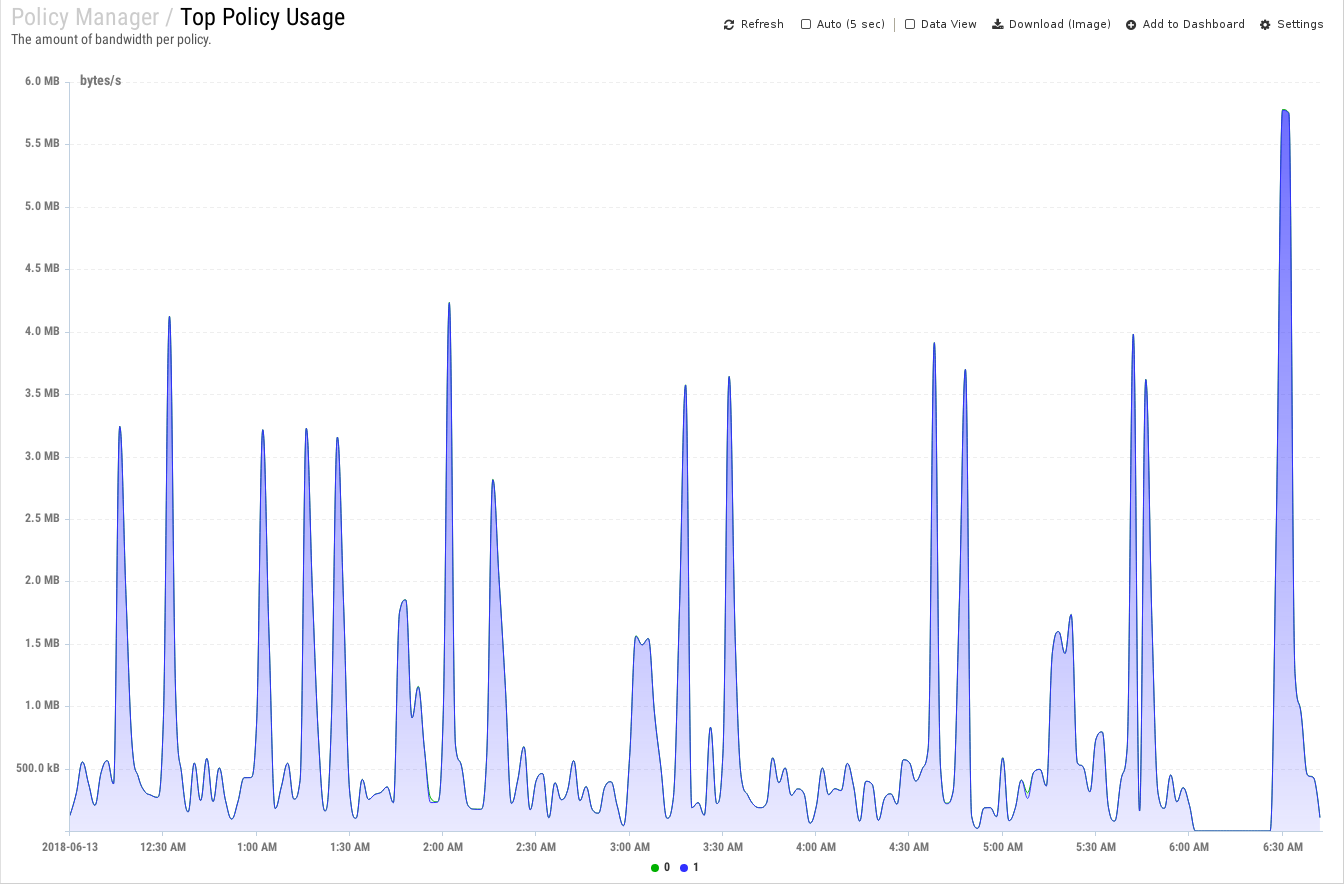The height and width of the screenshot is (884, 1344).
Task: Click the Refresh circular arrows icon
Action: point(729,24)
